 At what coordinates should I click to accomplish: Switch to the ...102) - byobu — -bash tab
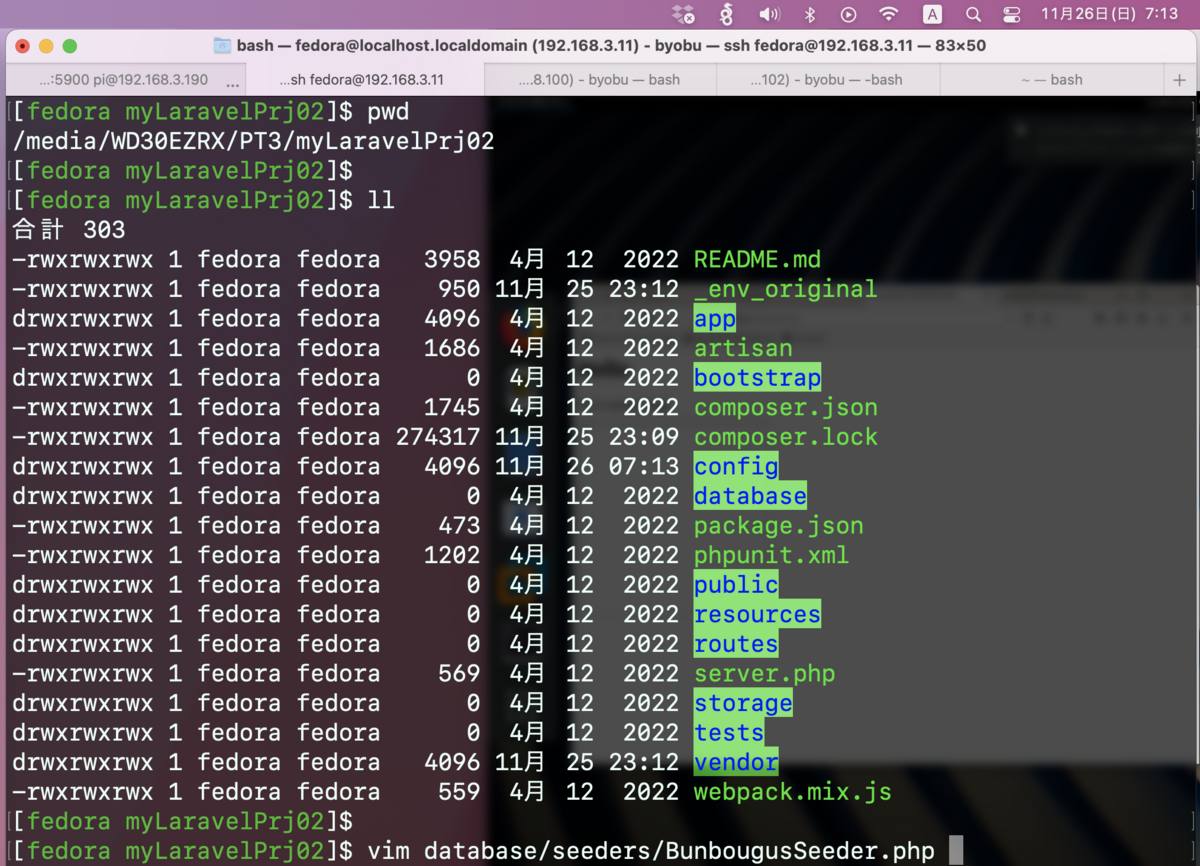coord(828,80)
